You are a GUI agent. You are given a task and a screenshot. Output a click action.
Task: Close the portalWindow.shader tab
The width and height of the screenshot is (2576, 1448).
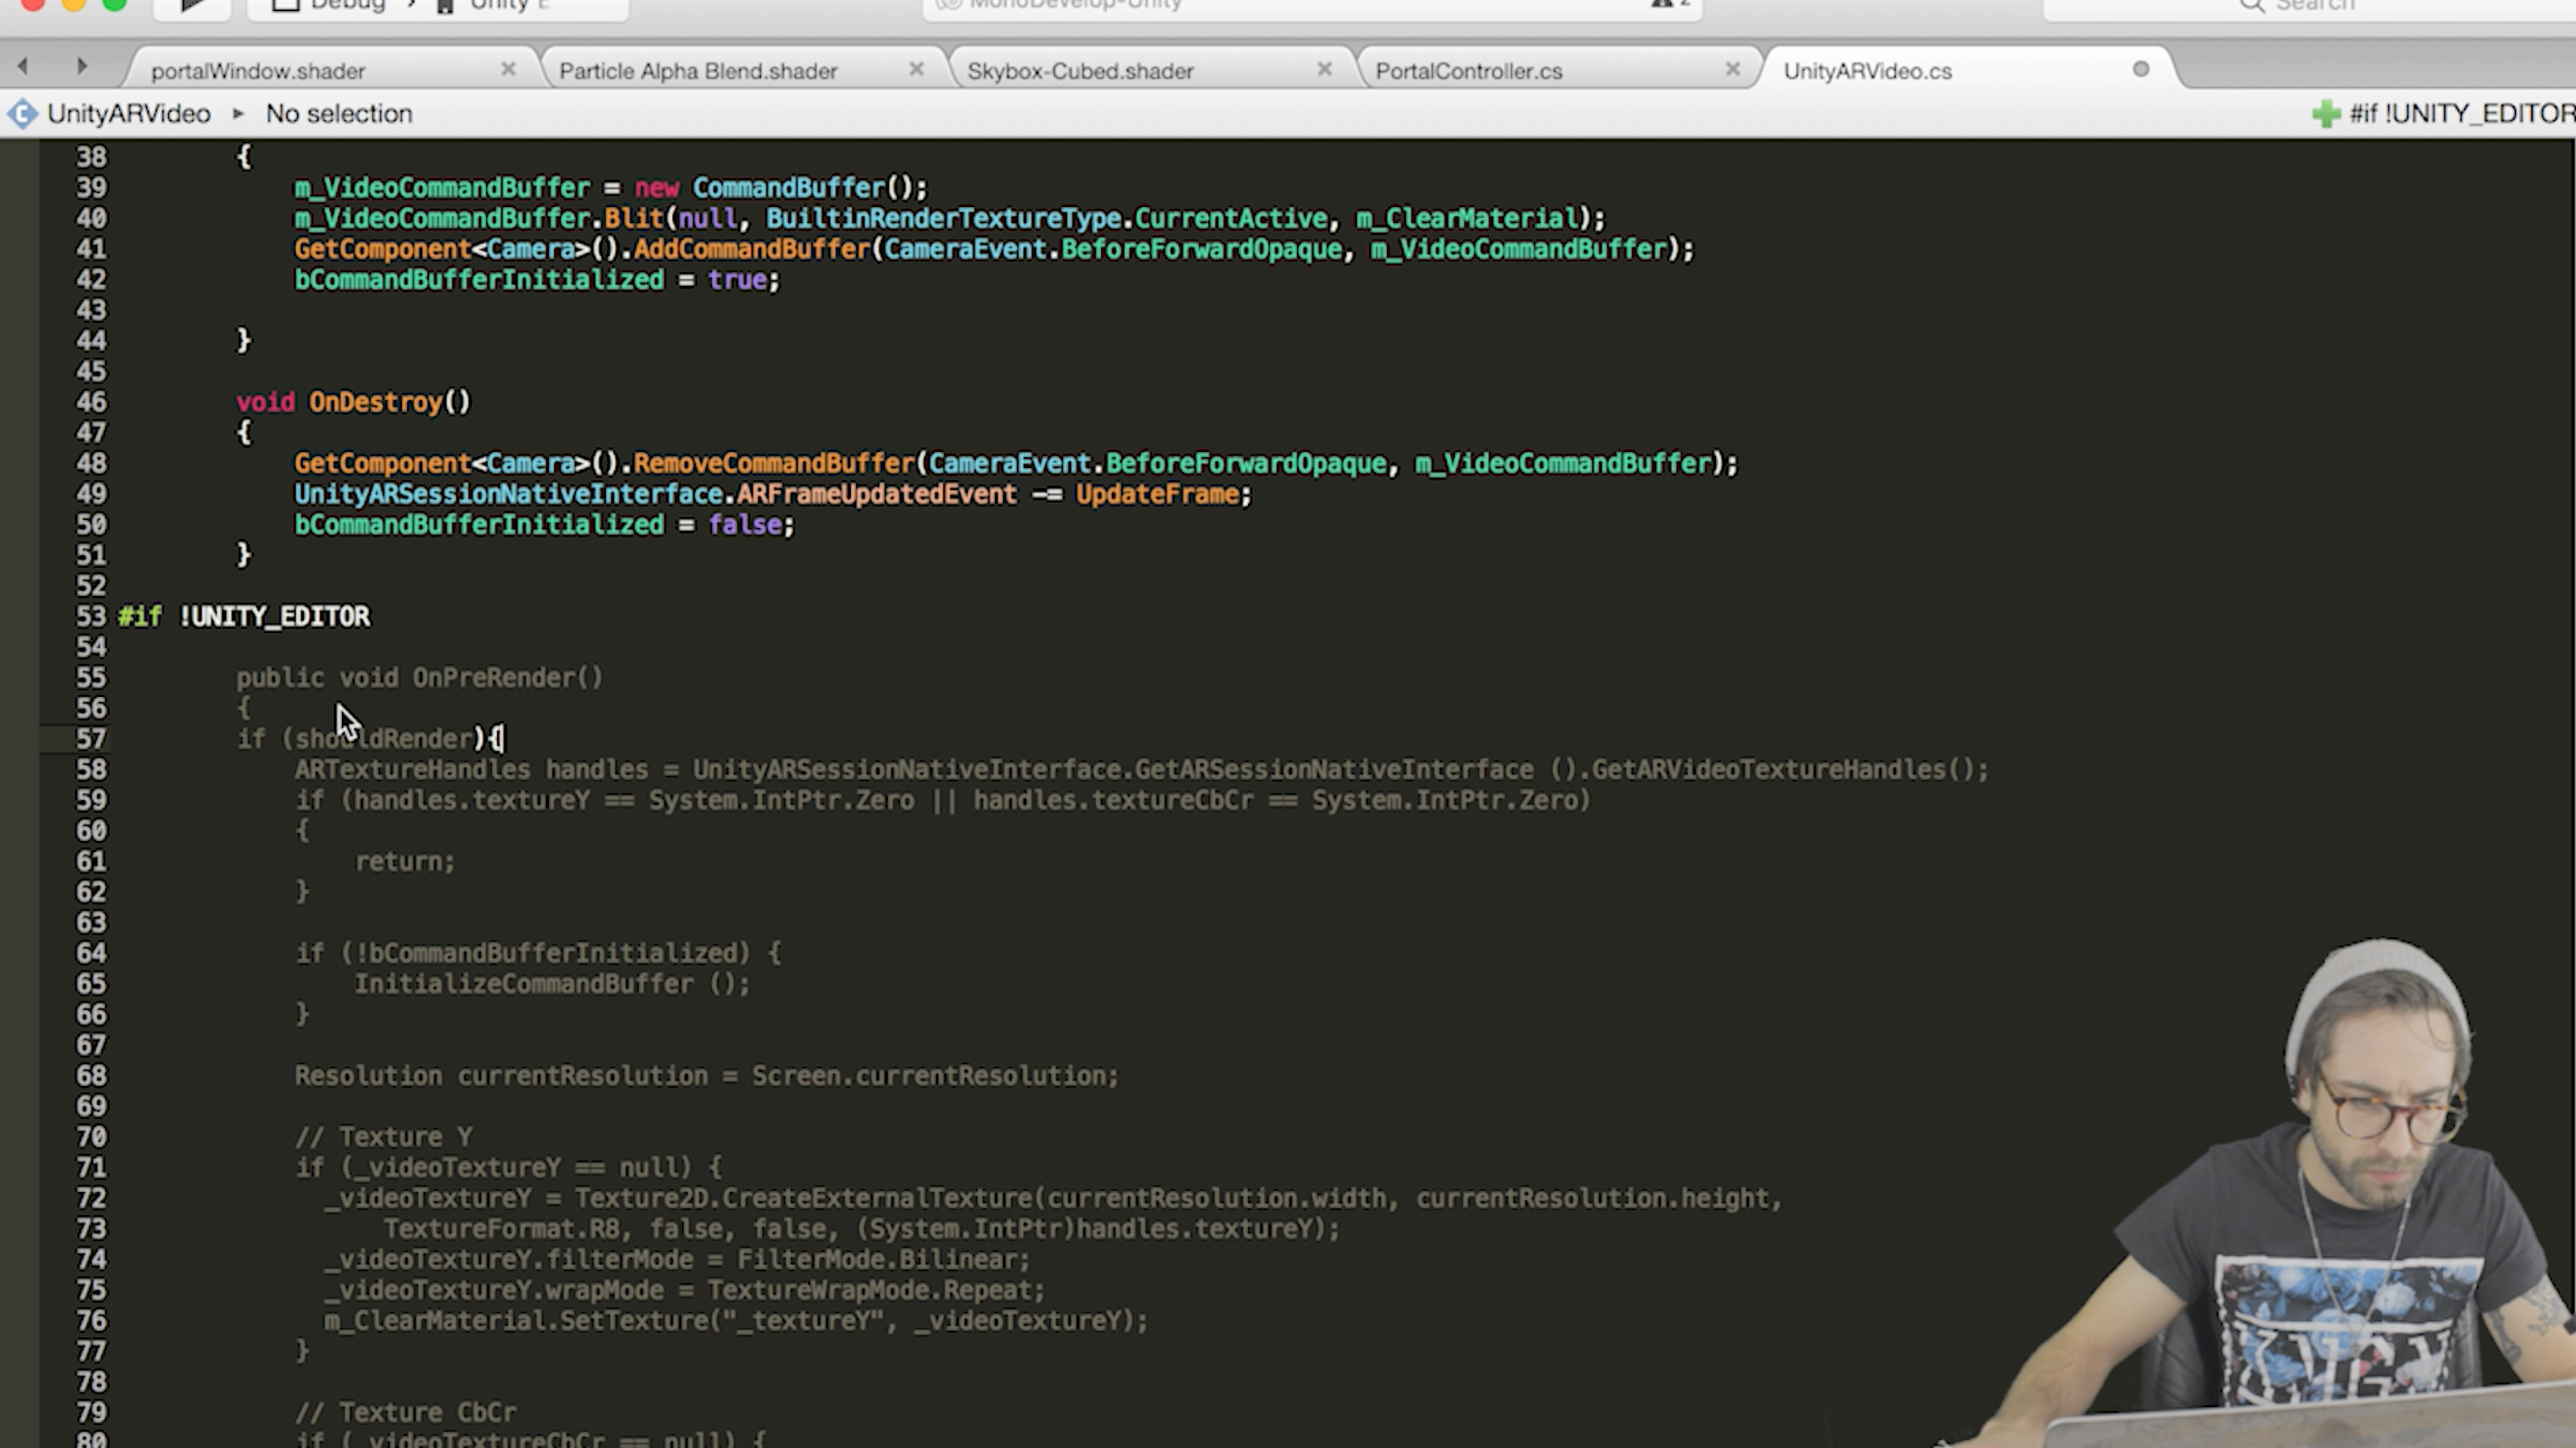pyautogui.click(x=508, y=69)
